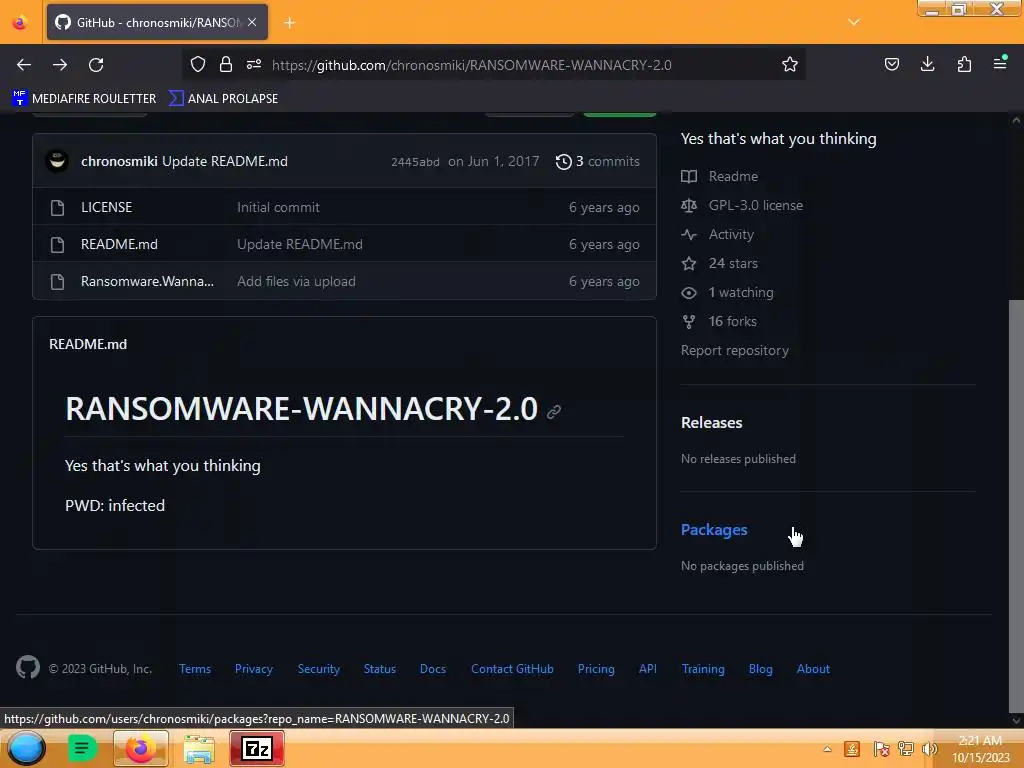Go forward with the browser forward arrow
The width and height of the screenshot is (1024, 768).
tap(60, 65)
